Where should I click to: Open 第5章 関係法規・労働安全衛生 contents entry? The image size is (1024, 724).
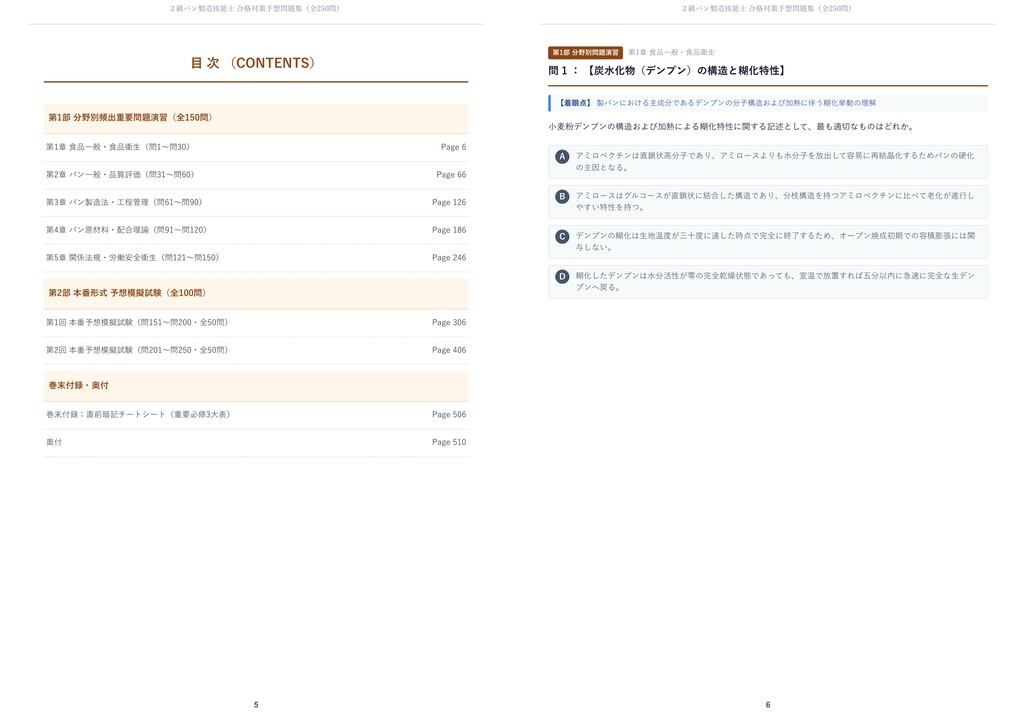pyautogui.click(x=256, y=257)
